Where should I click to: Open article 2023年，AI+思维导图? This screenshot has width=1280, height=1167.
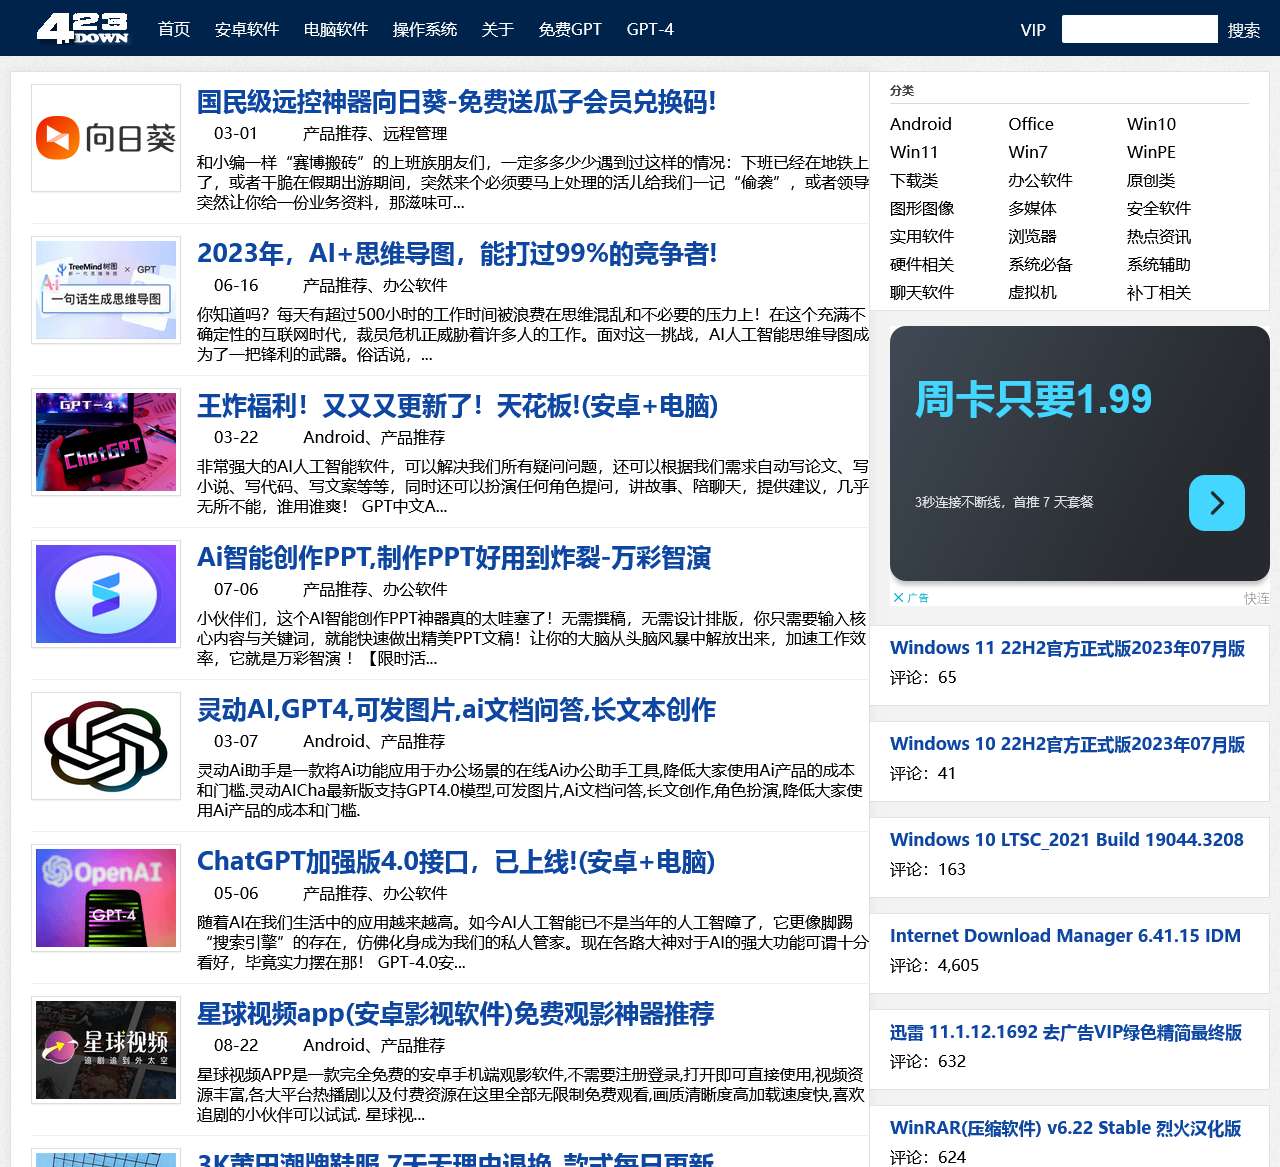457,254
